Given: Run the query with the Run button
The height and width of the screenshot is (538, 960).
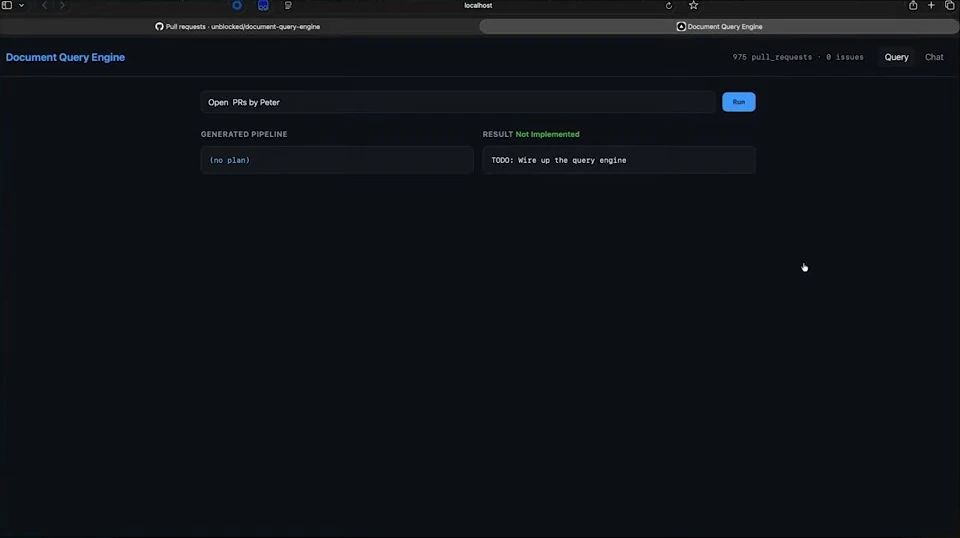Looking at the screenshot, I should click(738, 102).
